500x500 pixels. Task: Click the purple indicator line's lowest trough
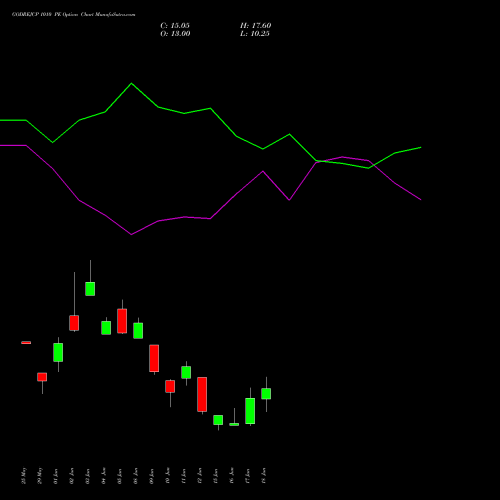click(131, 234)
